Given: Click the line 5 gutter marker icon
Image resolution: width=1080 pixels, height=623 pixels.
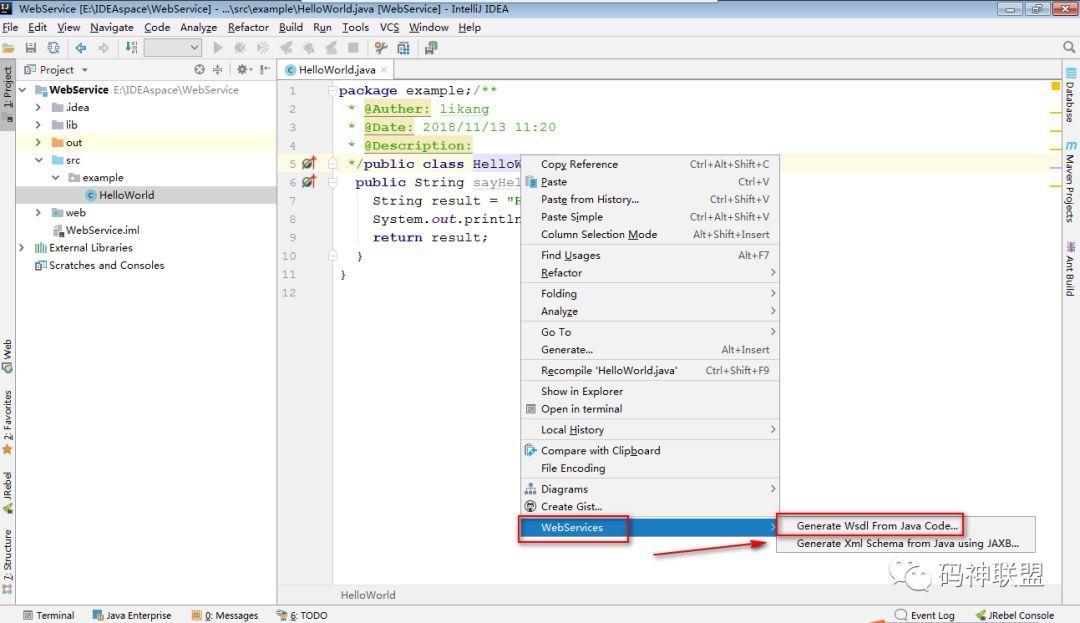Looking at the screenshot, I should click(309, 163).
